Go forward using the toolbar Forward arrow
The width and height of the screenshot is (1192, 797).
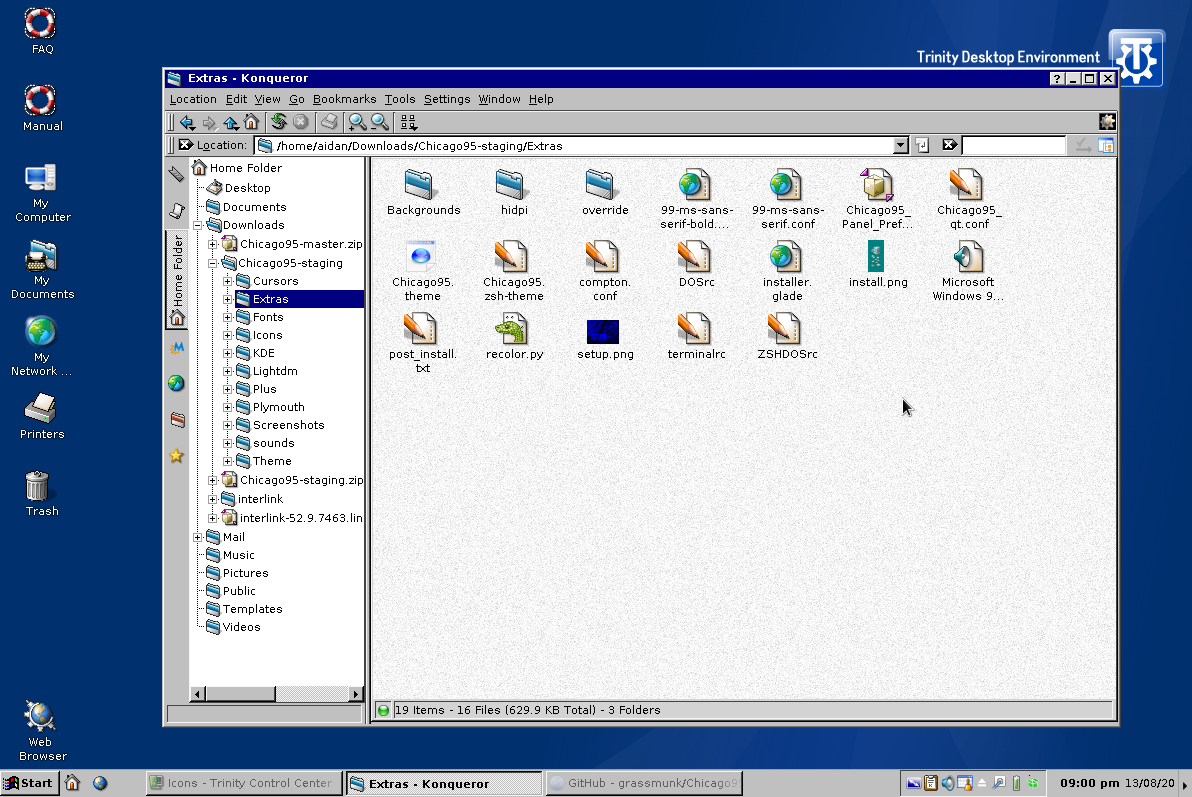209,122
